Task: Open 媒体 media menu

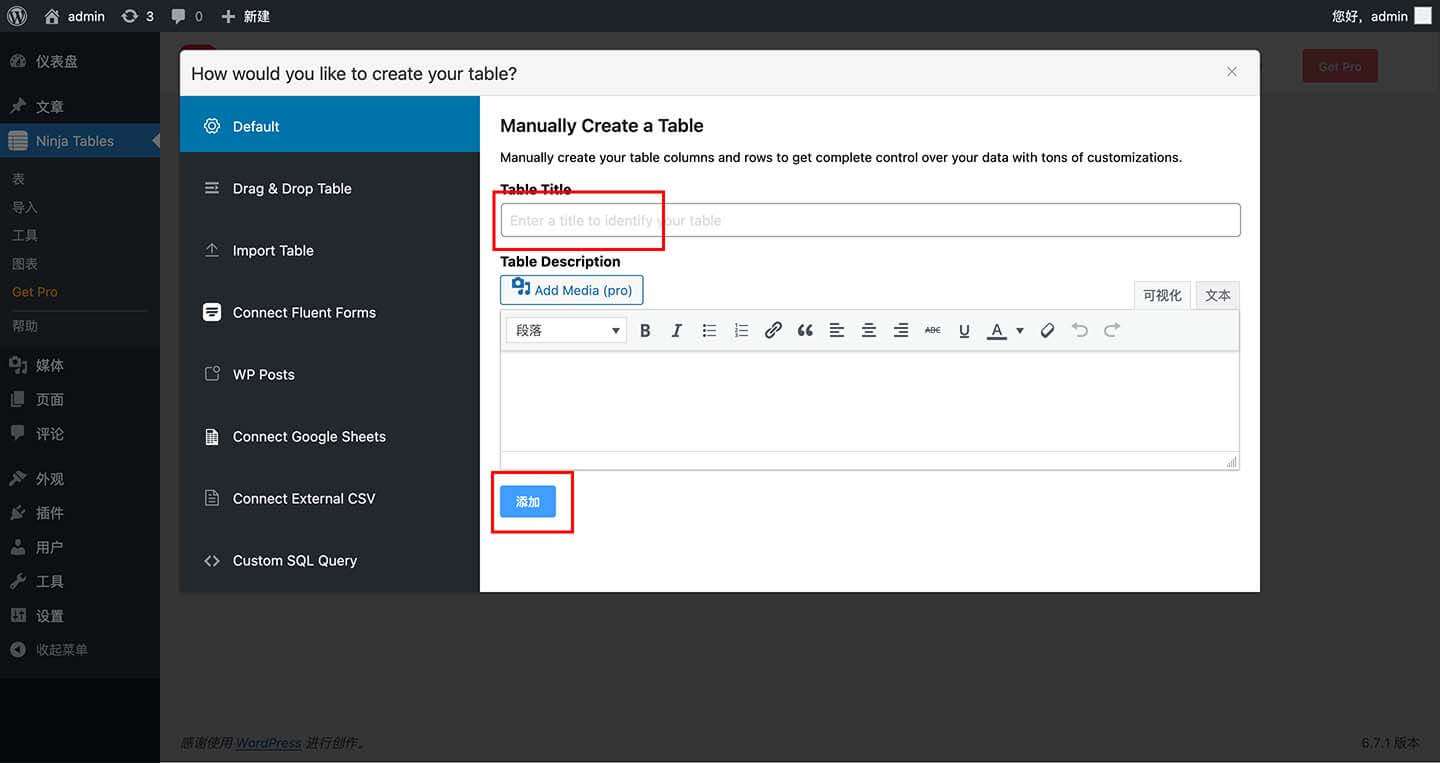Action: tap(80, 365)
